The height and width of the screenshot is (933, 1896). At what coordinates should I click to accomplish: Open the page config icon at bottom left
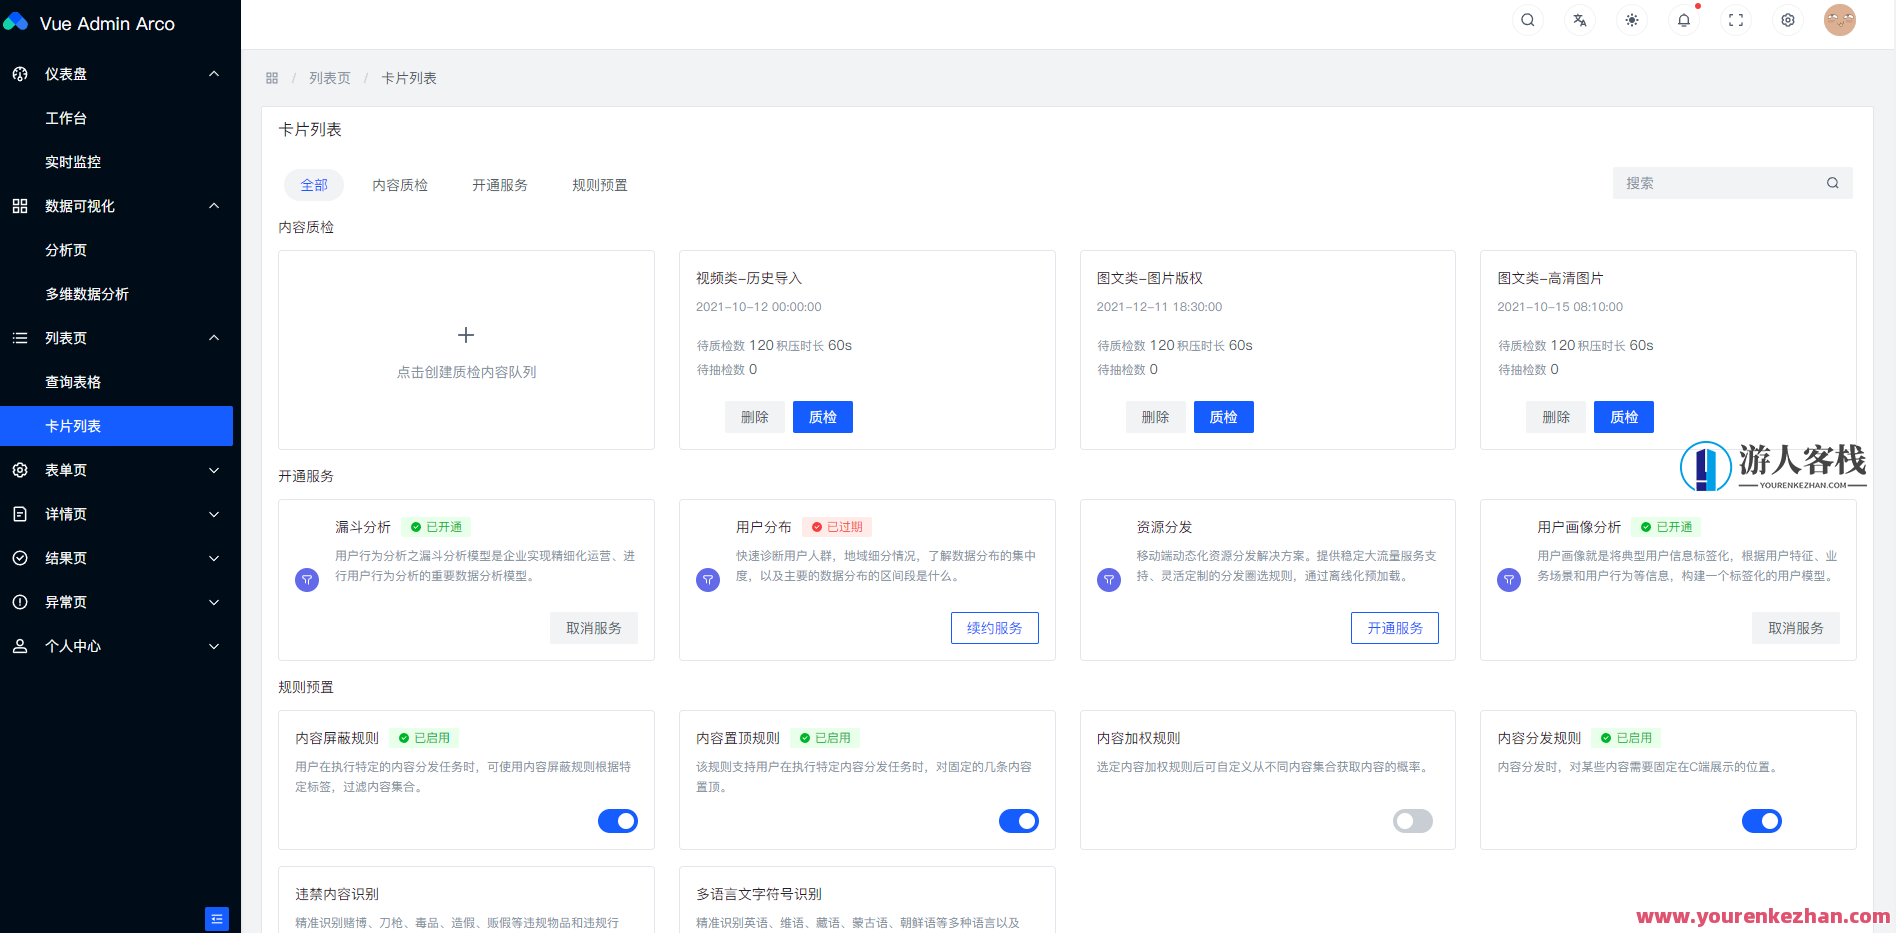(217, 918)
